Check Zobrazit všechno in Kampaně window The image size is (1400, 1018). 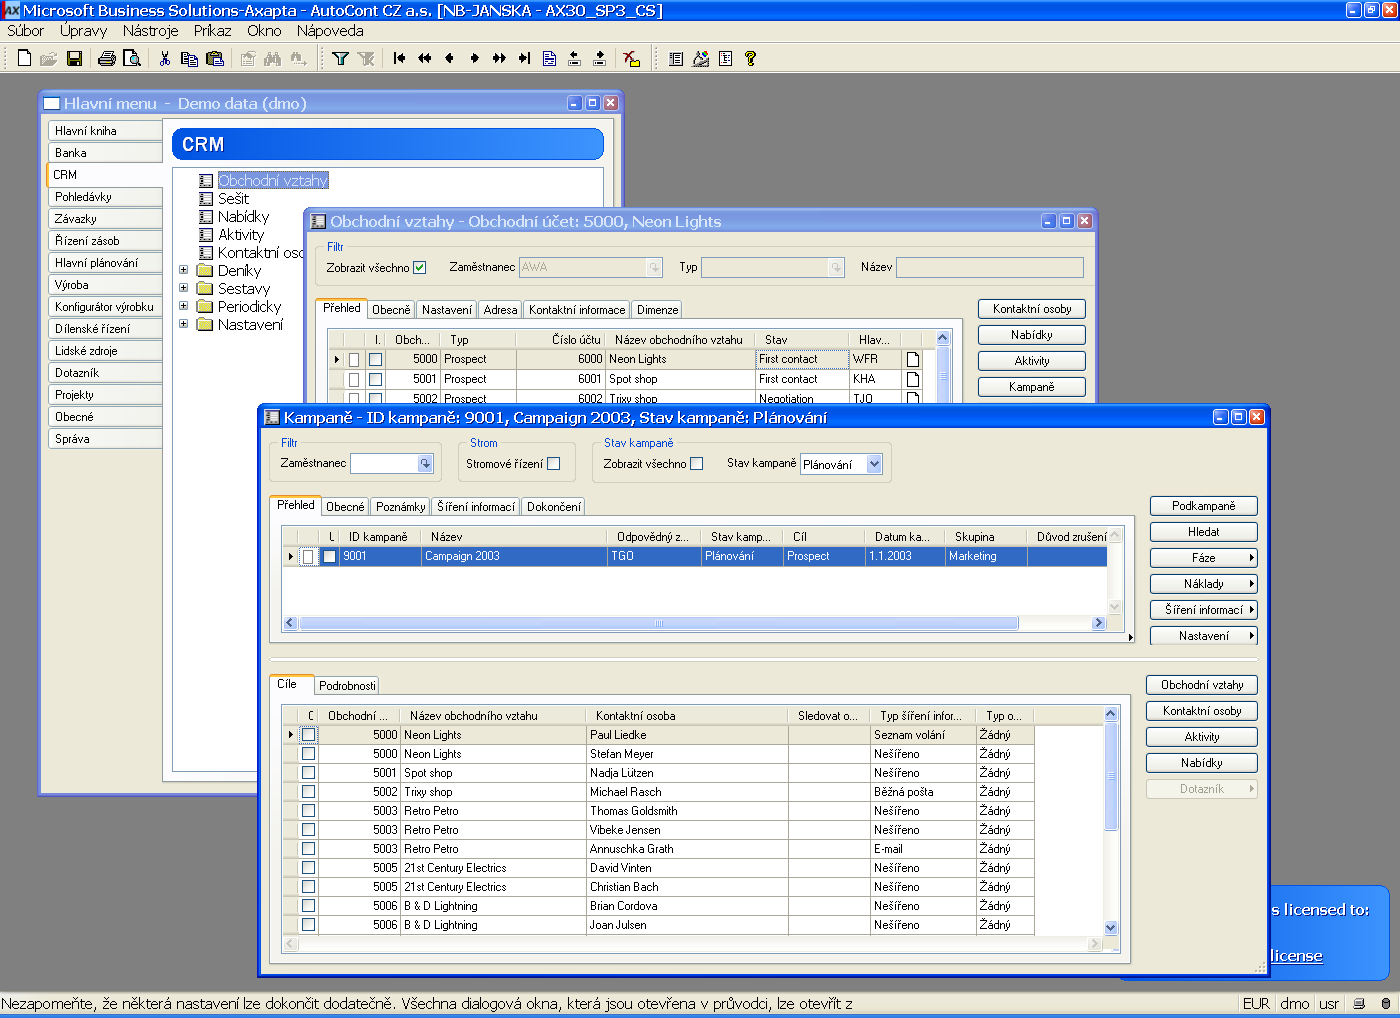(697, 463)
